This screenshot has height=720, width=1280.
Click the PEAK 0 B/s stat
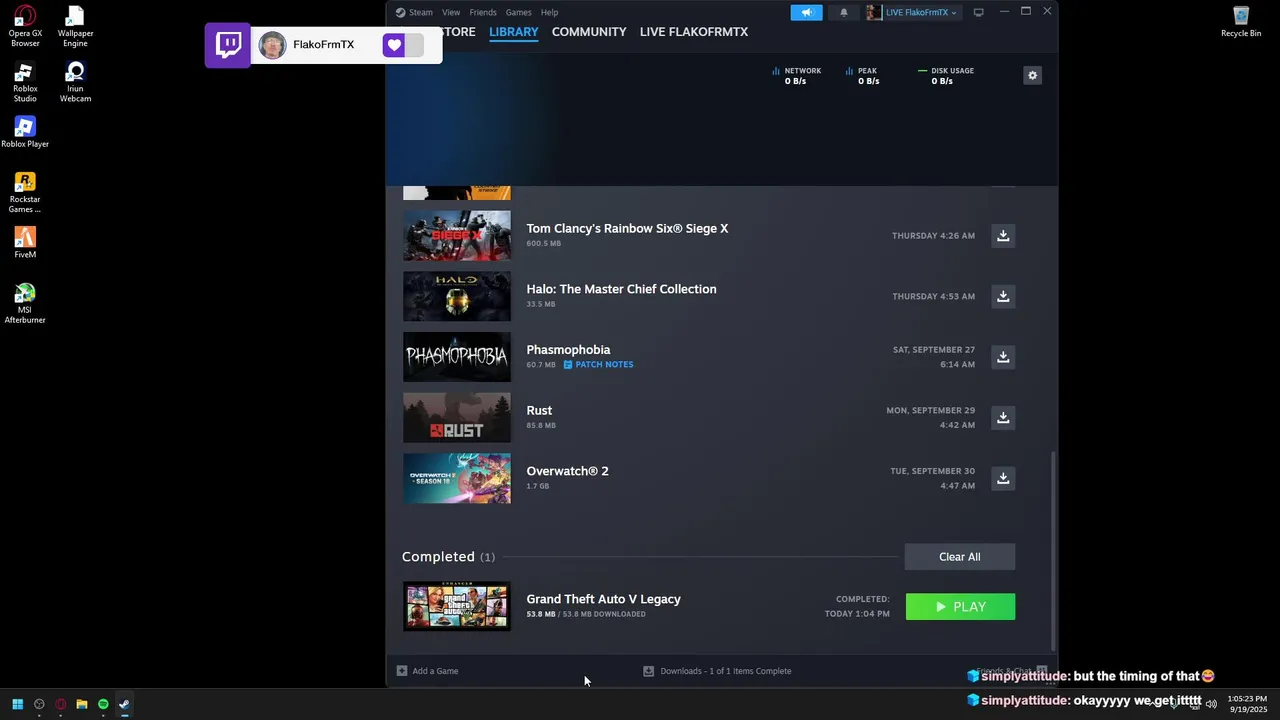coord(862,76)
